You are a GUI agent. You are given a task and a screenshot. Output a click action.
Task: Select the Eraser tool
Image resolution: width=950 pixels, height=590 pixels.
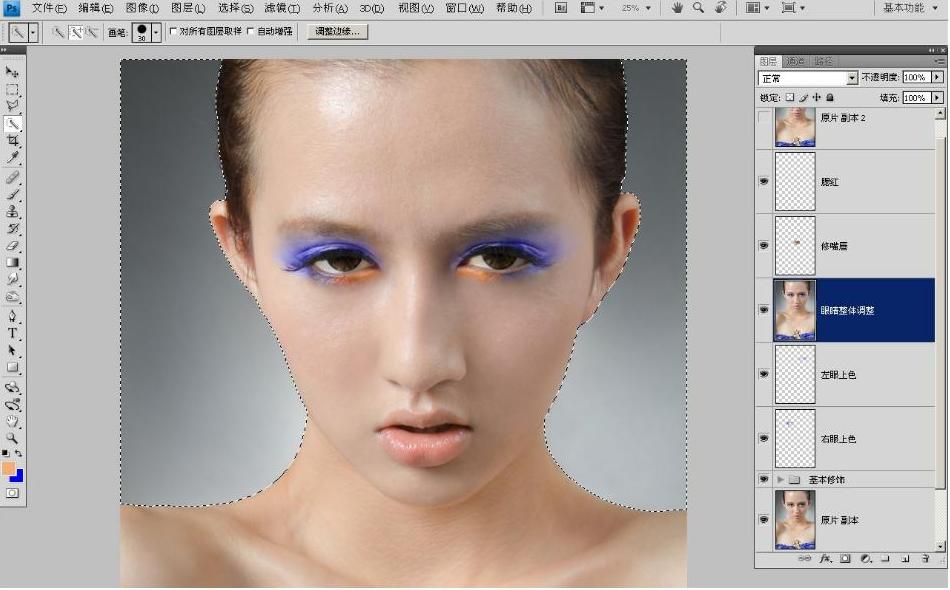12,246
